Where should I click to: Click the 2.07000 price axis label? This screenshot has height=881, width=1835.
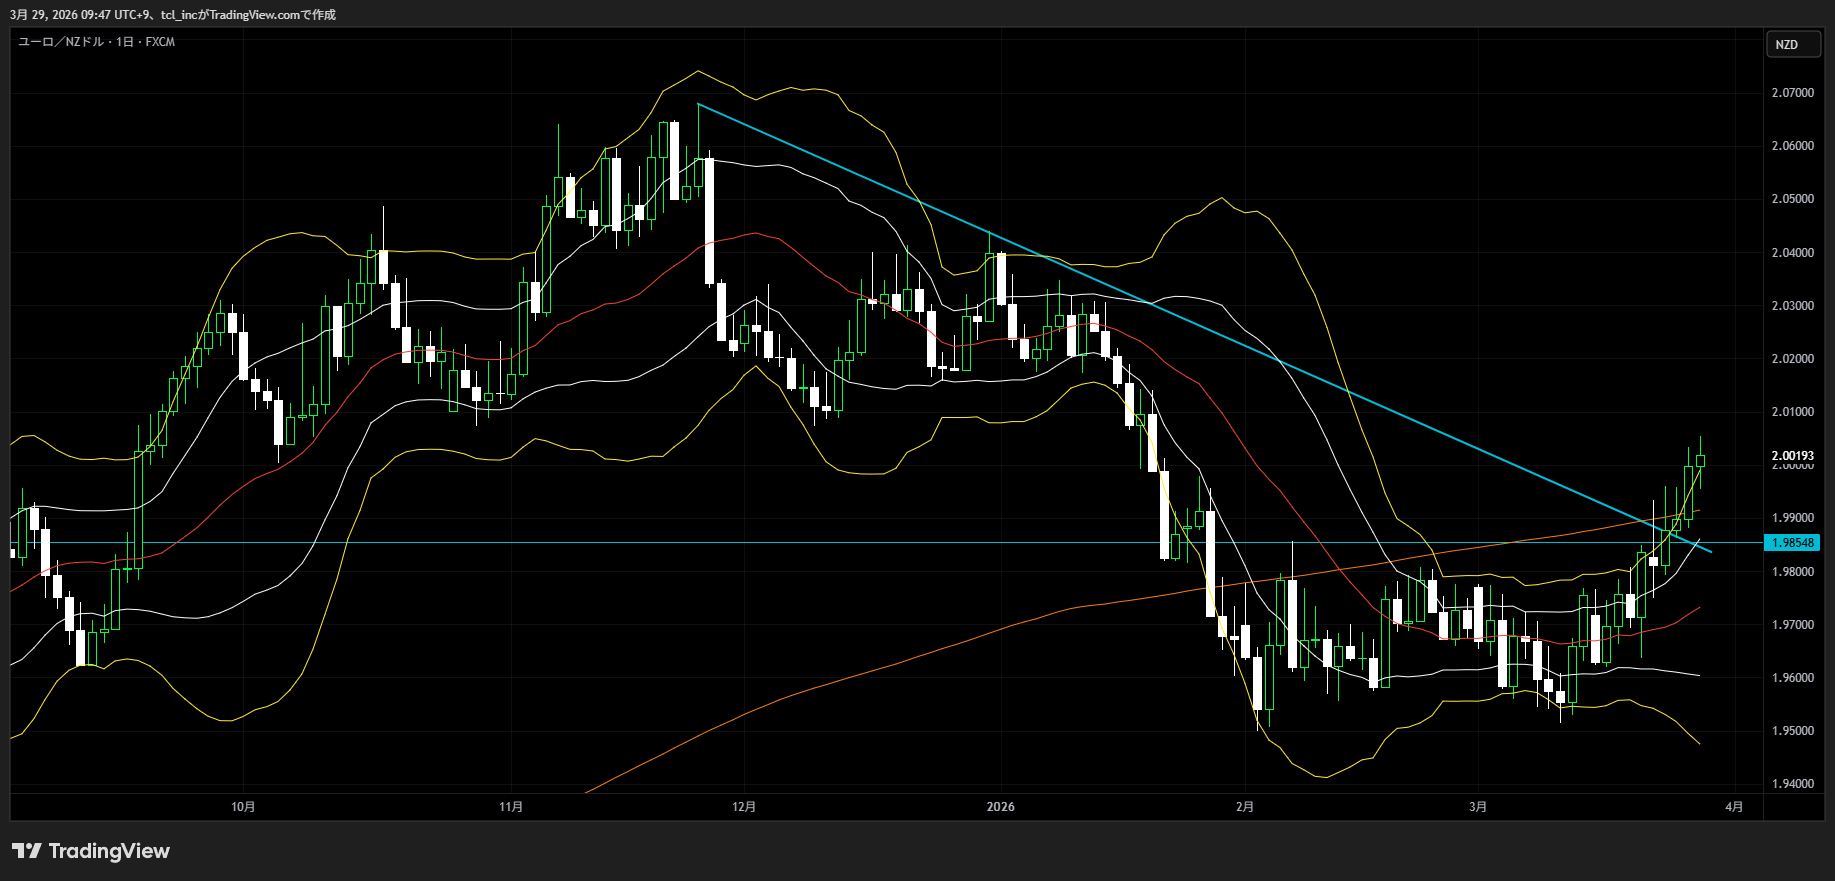tap(1792, 93)
